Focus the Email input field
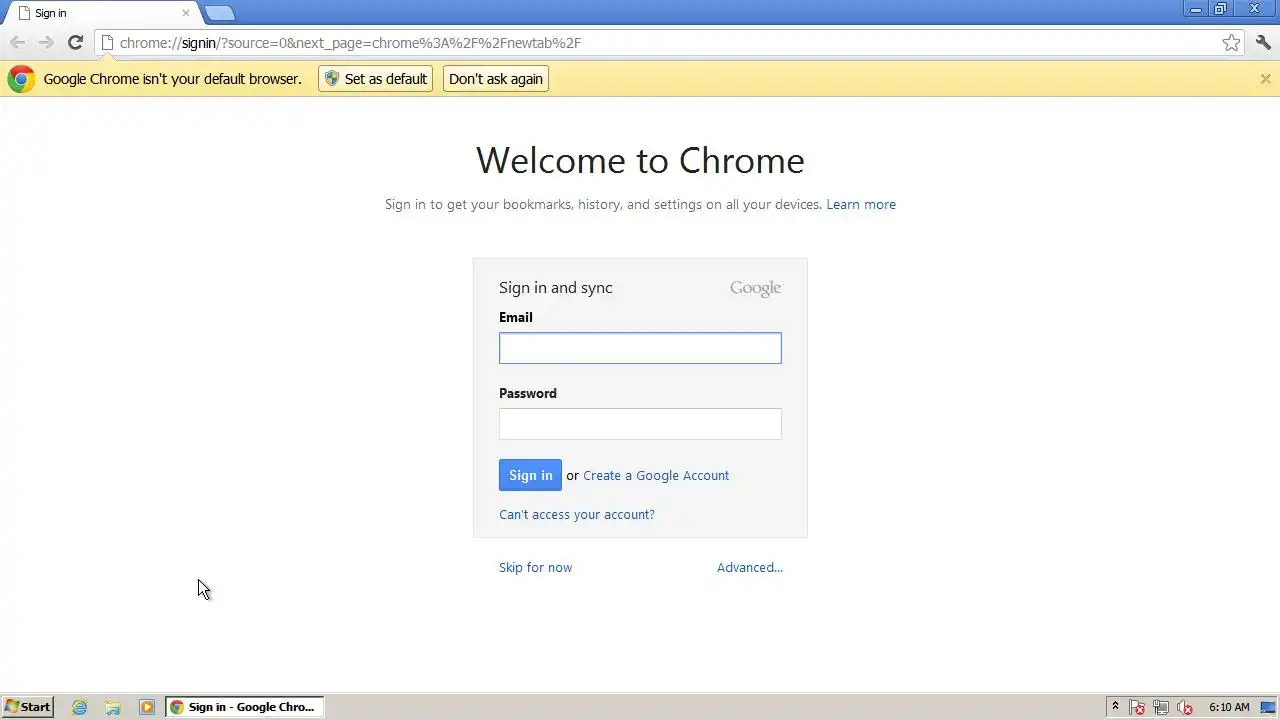This screenshot has width=1280, height=720. click(x=640, y=348)
